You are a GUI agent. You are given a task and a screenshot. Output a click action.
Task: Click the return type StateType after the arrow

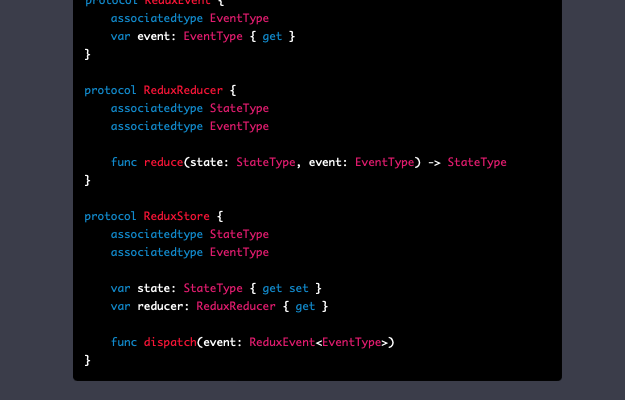(477, 162)
